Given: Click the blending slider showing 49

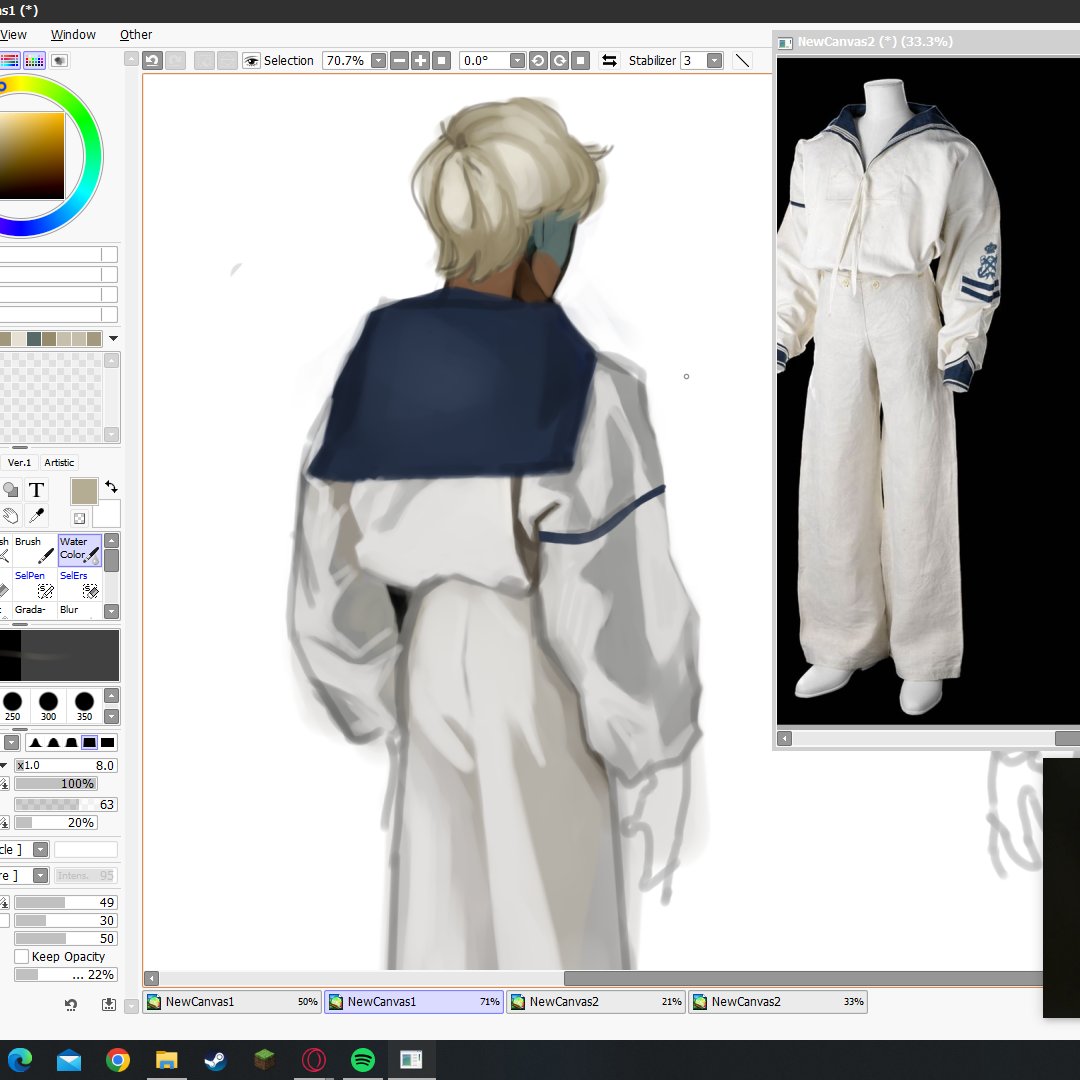Looking at the screenshot, I should (65, 902).
